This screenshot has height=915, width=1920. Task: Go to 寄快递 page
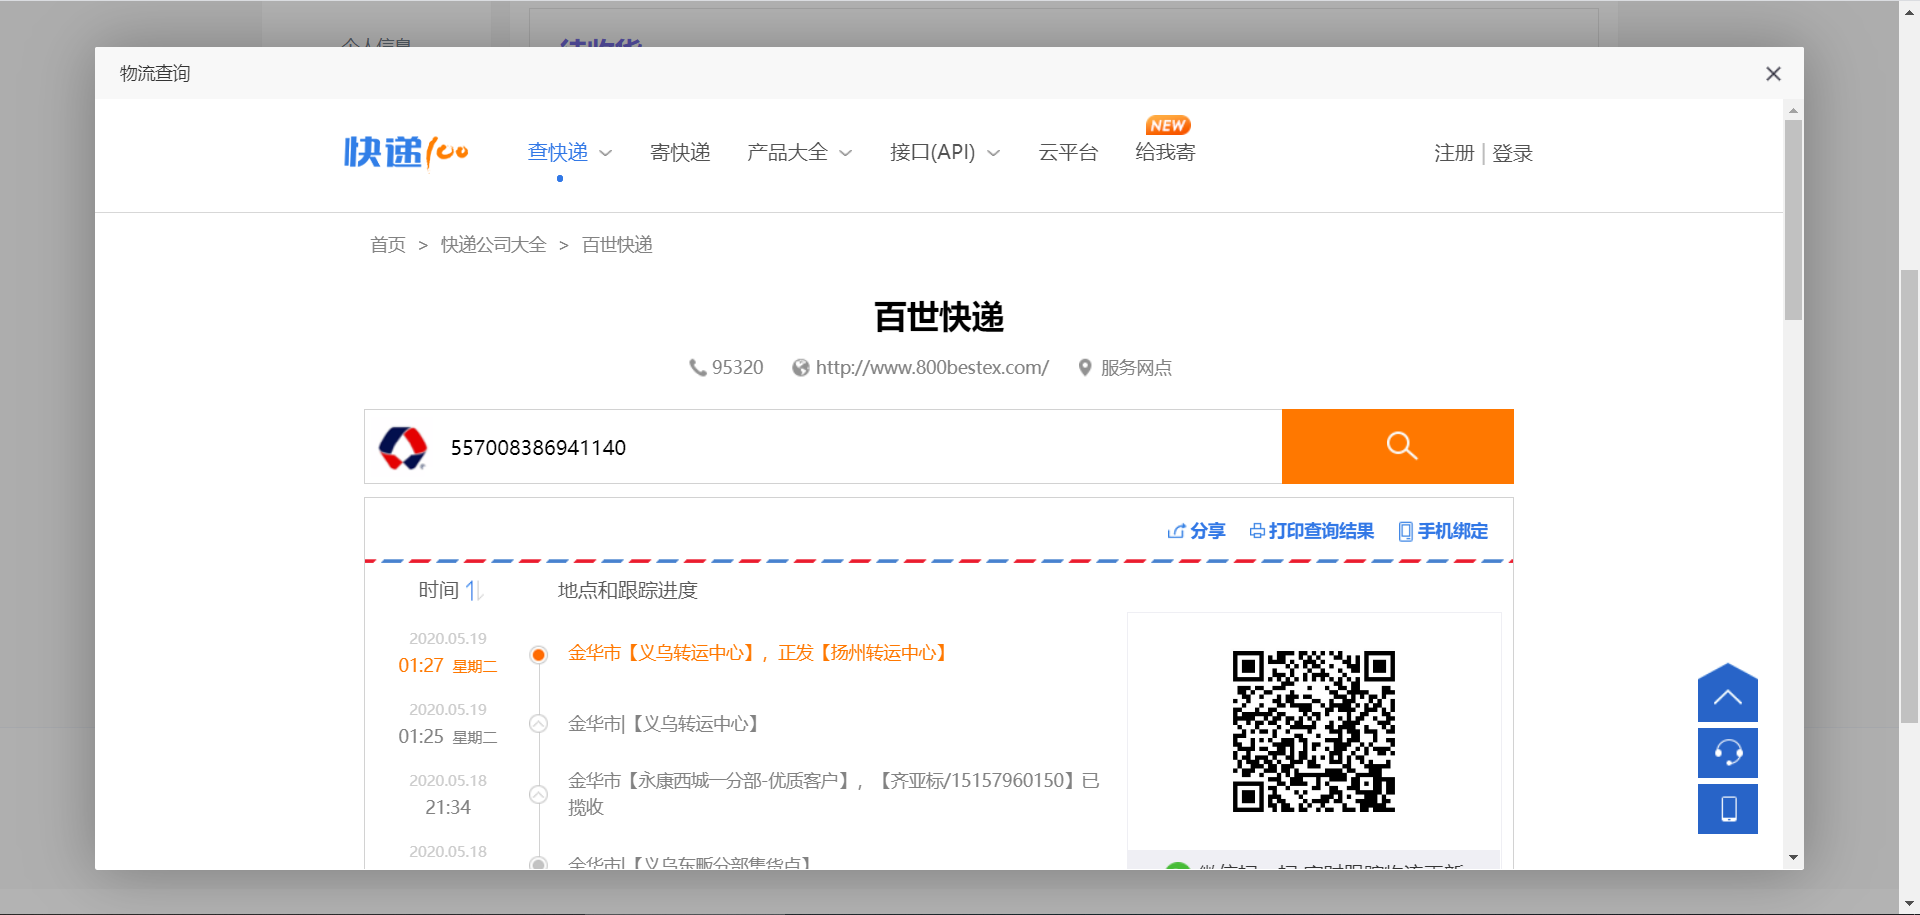click(680, 152)
